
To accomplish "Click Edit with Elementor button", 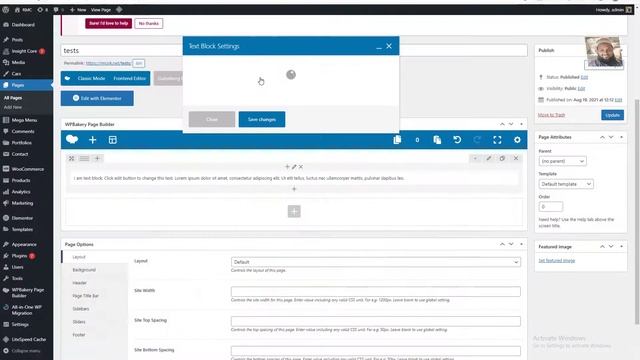I will tap(97, 98).
